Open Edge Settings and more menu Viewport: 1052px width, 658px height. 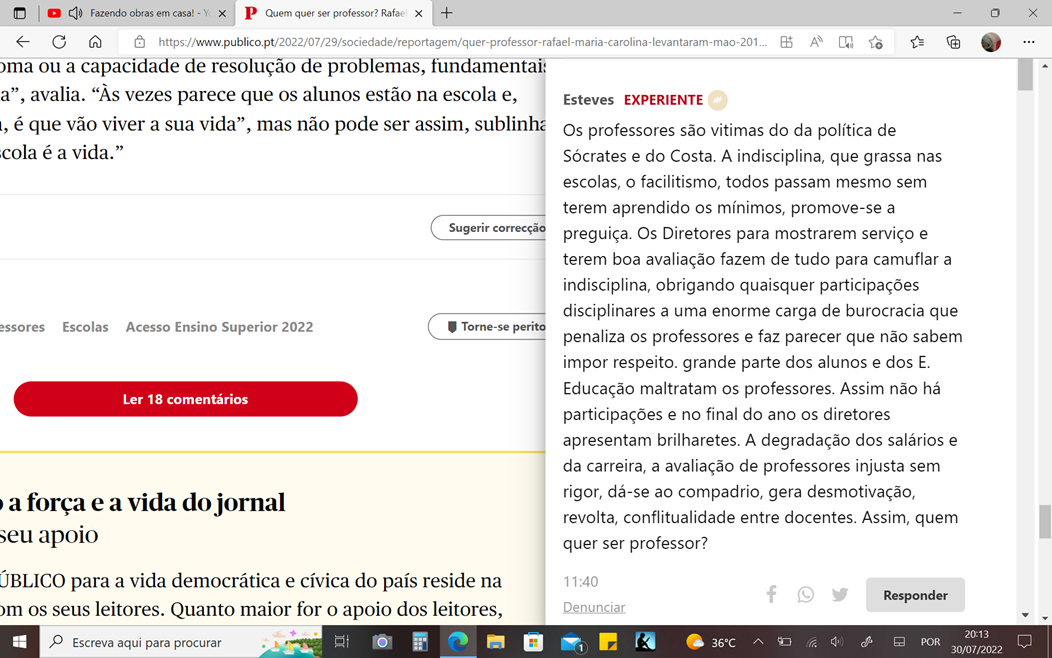(x=1029, y=42)
